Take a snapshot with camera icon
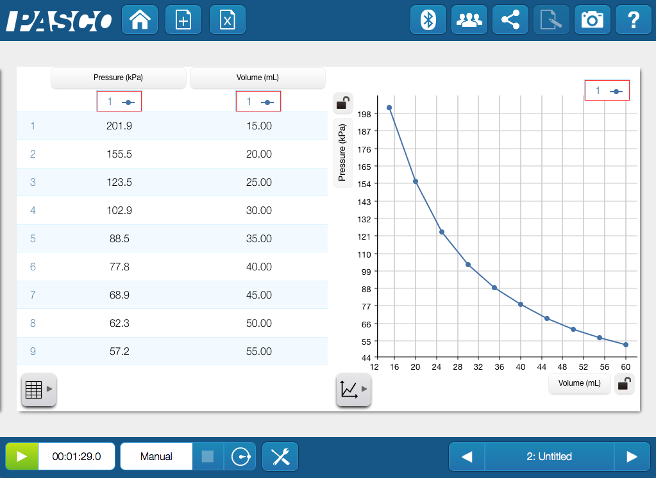The image size is (656, 478). point(592,20)
